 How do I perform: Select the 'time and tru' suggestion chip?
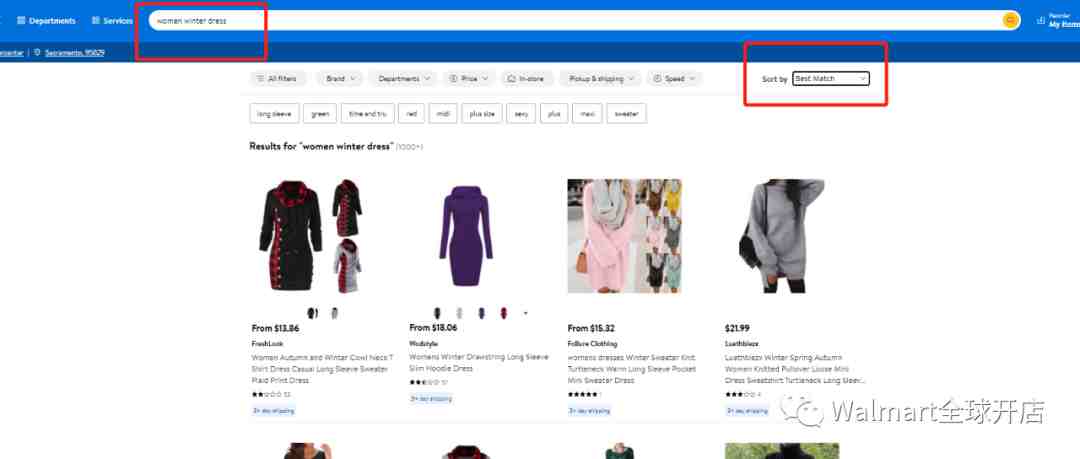pyautogui.click(x=368, y=114)
